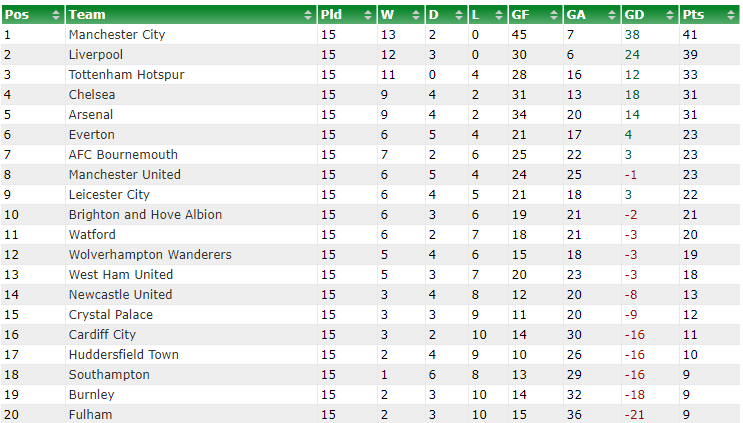
Task: Click Huddersfield Town team cell
Action: 191,355
